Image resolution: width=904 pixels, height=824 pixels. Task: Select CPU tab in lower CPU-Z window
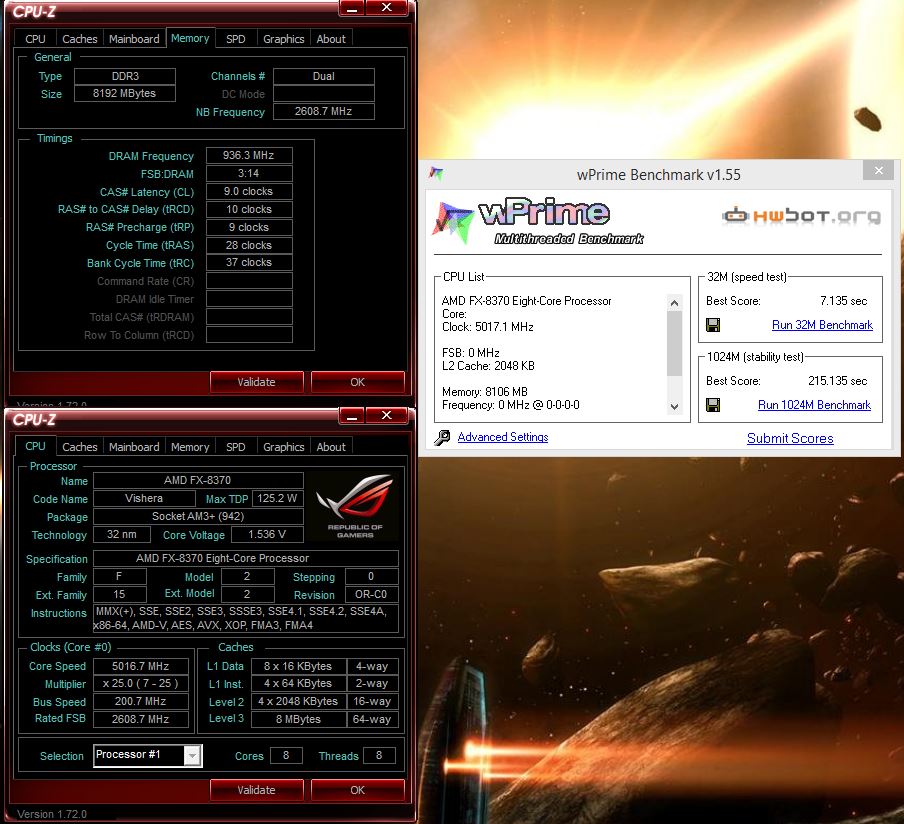[35, 446]
